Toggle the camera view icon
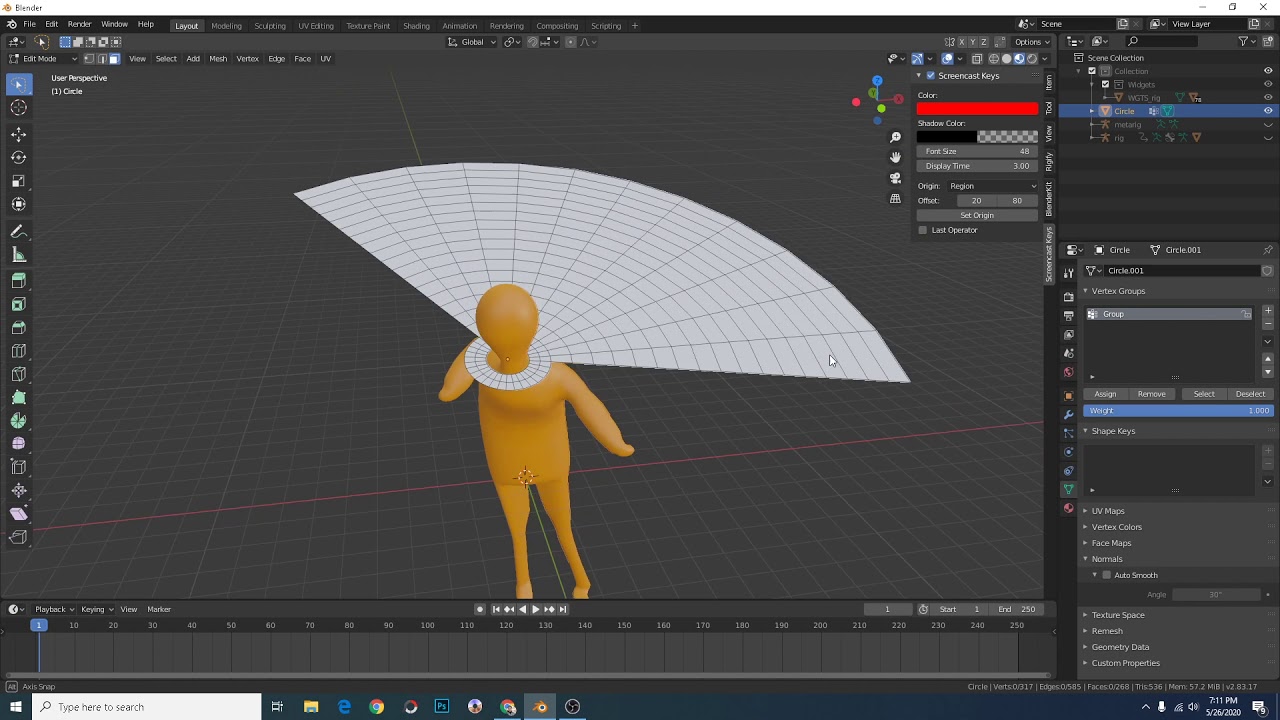Image resolution: width=1280 pixels, height=720 pixels. click(895, 178)
